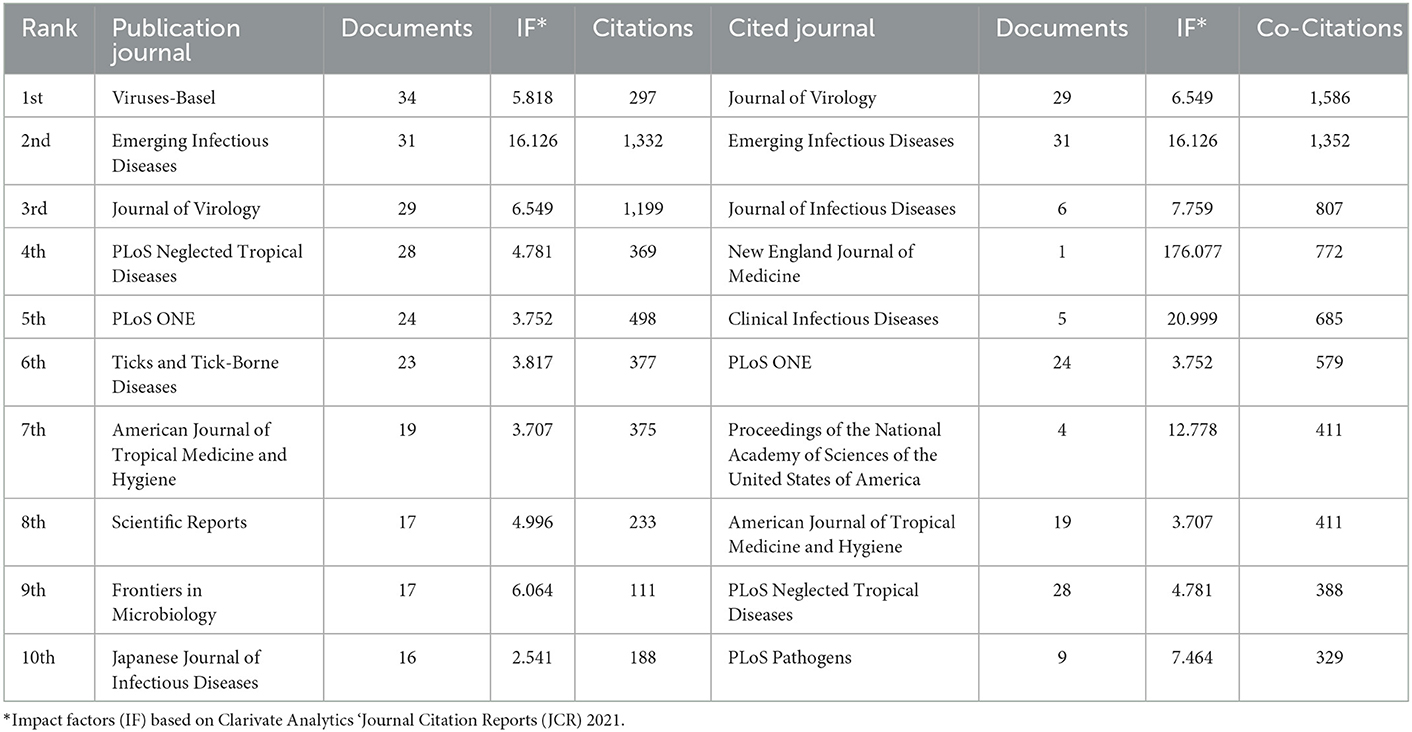The width and height of the screenshot is (1412, 732).
Task: Click 'Journal of Virology' in the 1st rank row
Action: (x=802, y=97)
